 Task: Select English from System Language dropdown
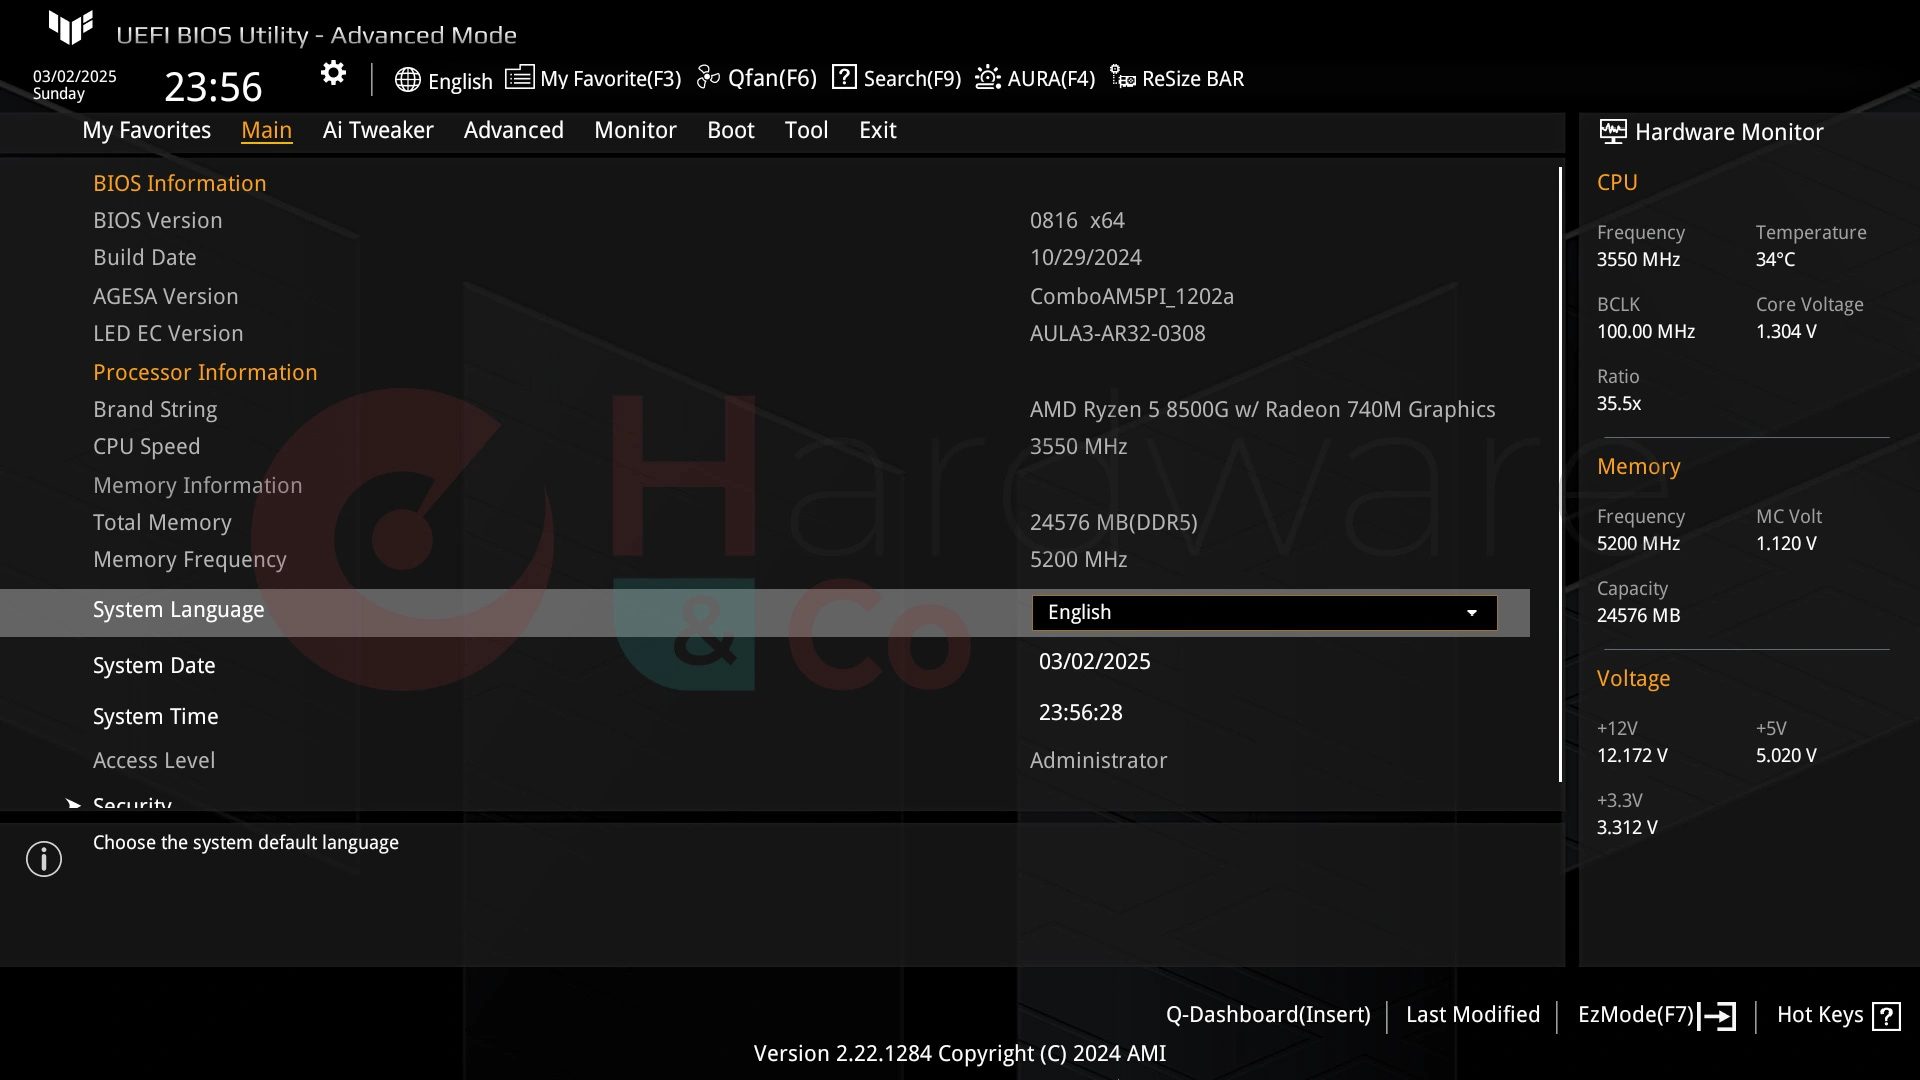coord(1262,611)
